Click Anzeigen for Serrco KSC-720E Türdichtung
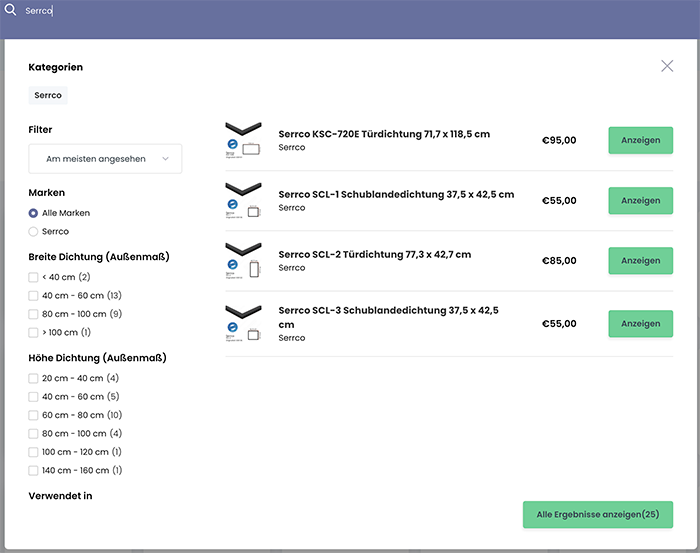The width and height of the screenshot is (700, 553). (x=641, y=140)
